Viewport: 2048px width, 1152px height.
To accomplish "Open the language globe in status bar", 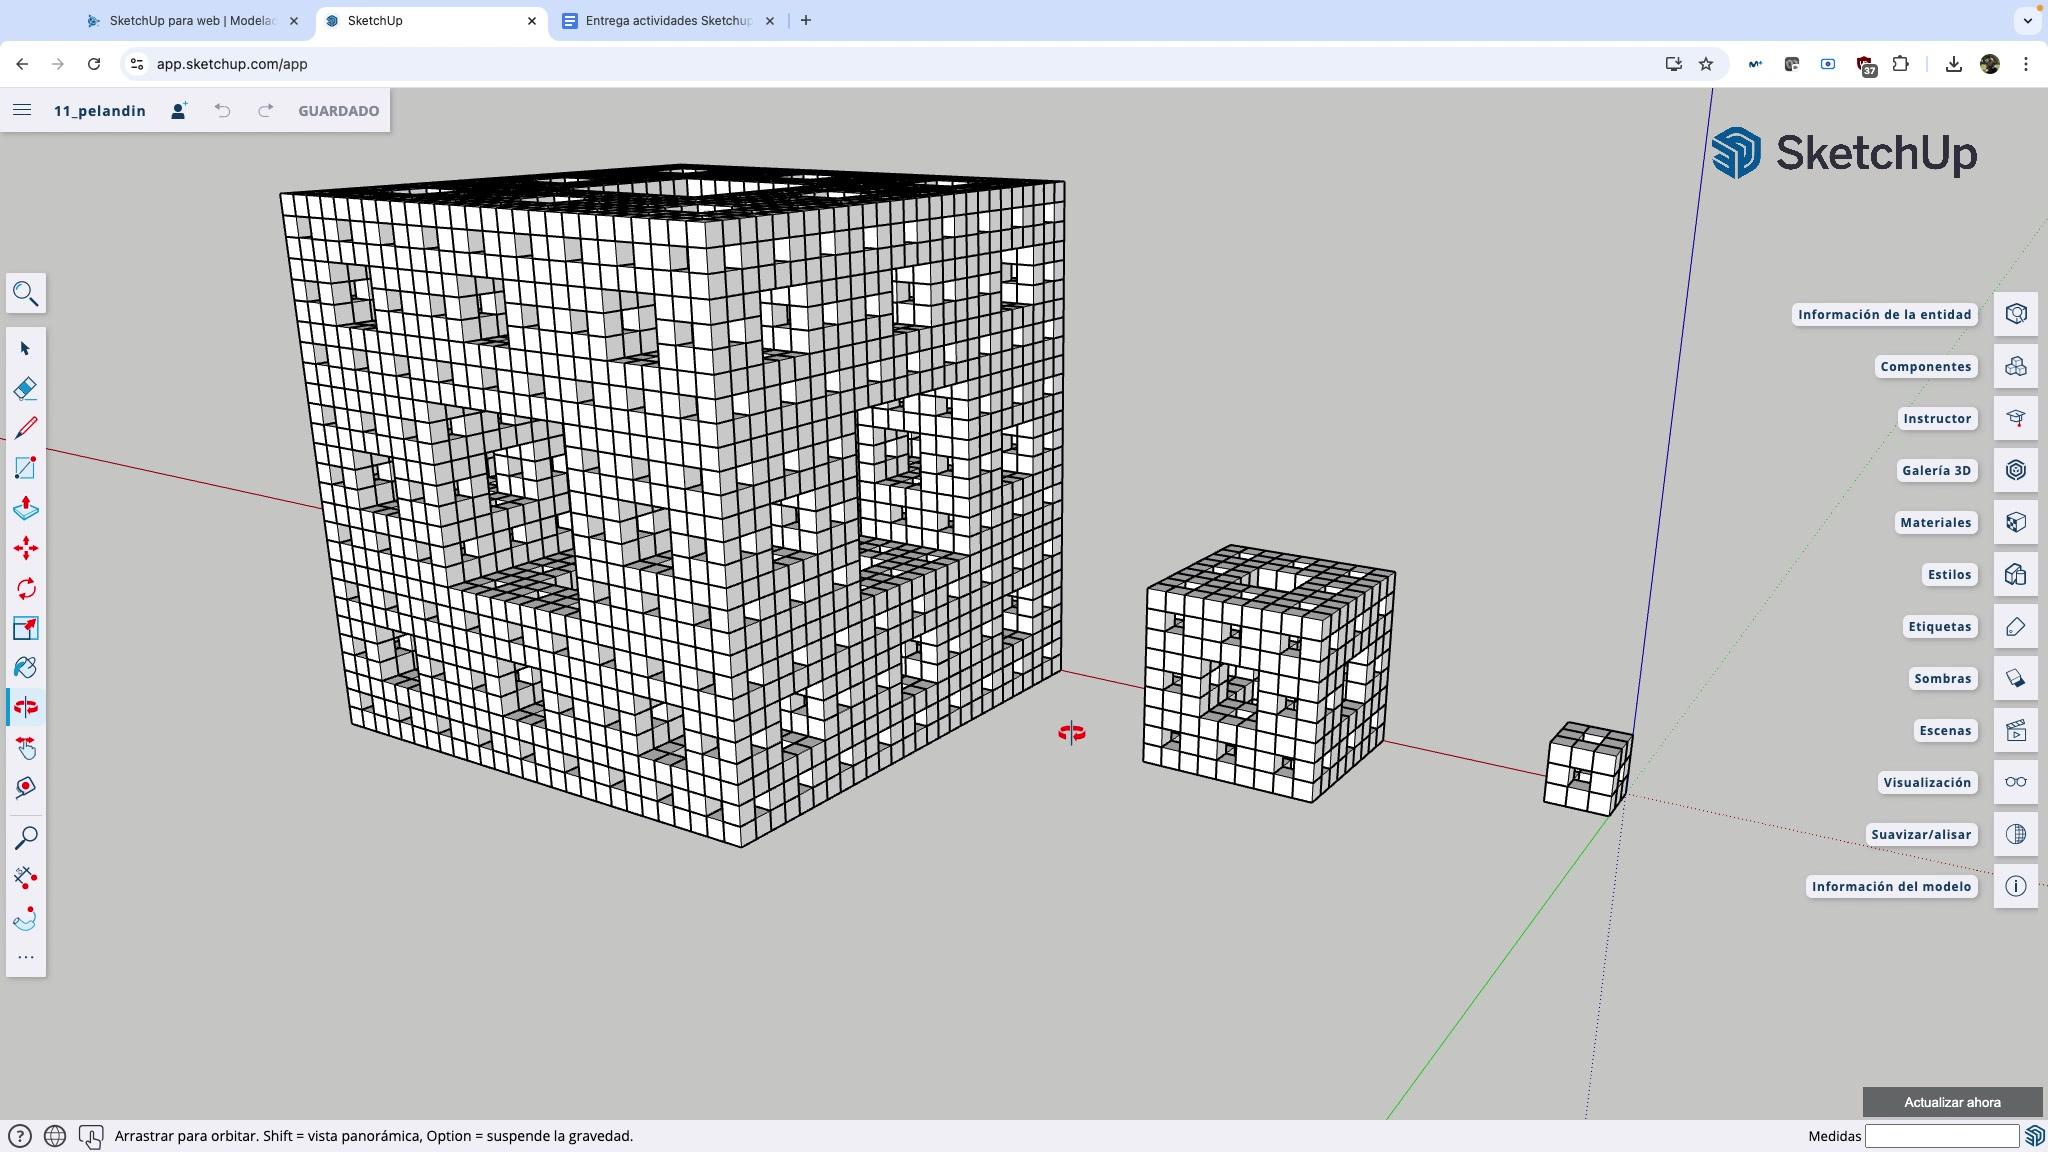I will point(55,1136).
